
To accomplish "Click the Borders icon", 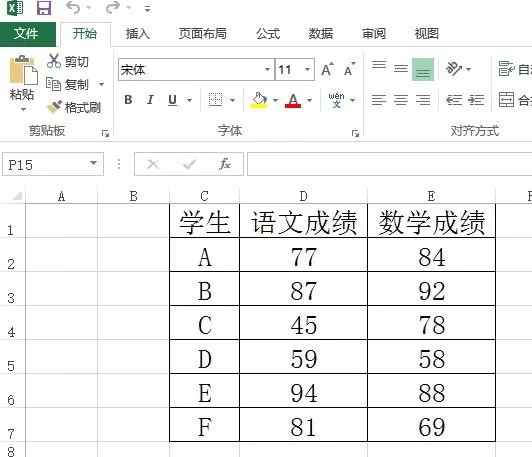I will (215, 100).
